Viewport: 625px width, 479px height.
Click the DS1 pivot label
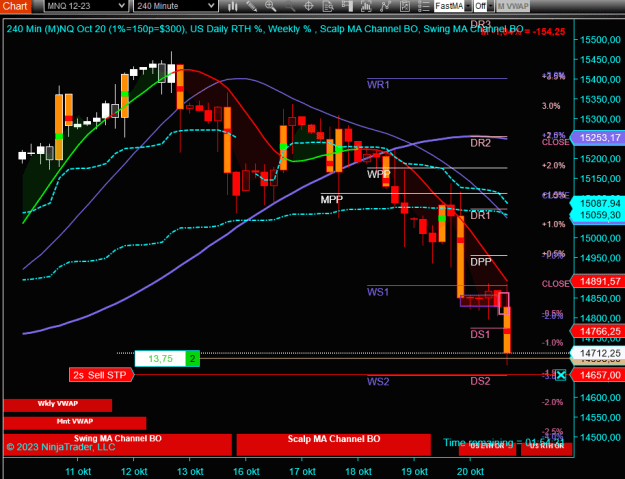480,334
